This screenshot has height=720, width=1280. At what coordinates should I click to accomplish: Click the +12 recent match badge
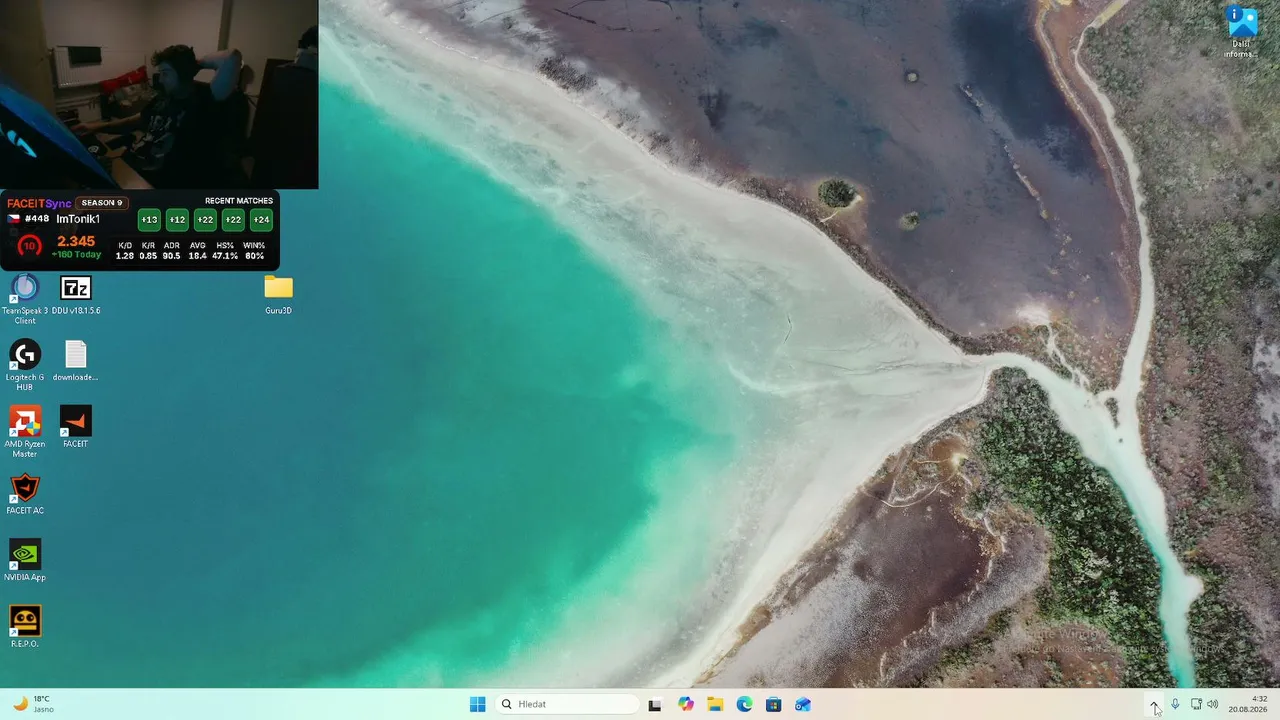(177, 220)
